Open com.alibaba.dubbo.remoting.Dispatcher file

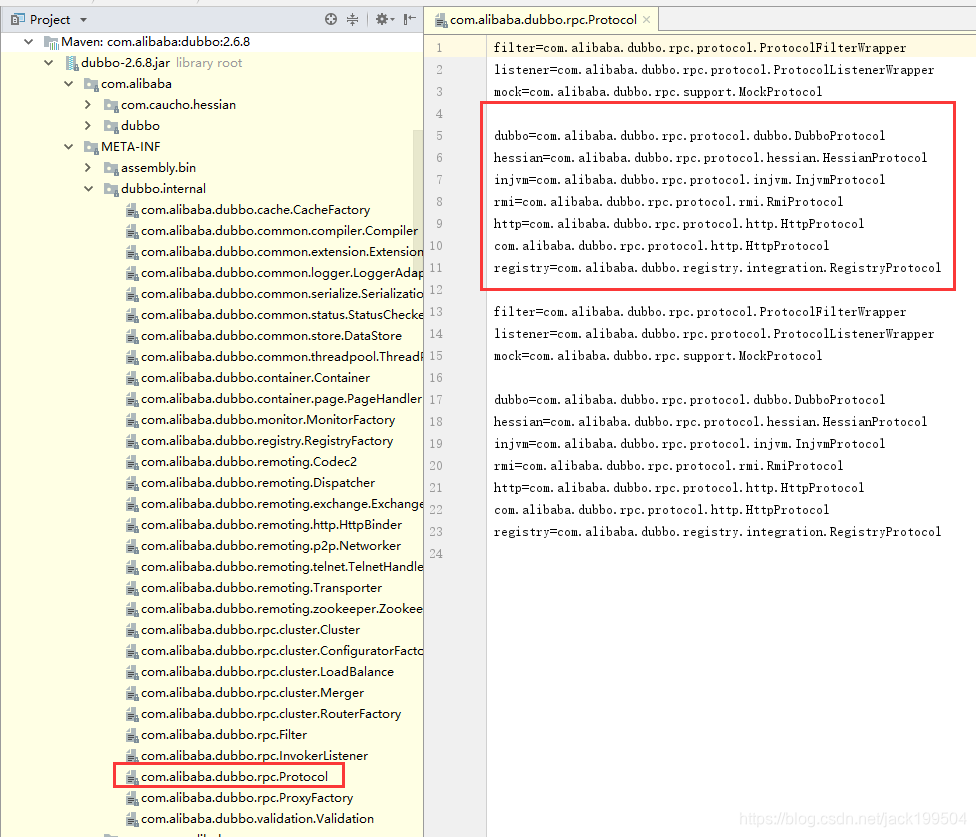coord(258,483)
